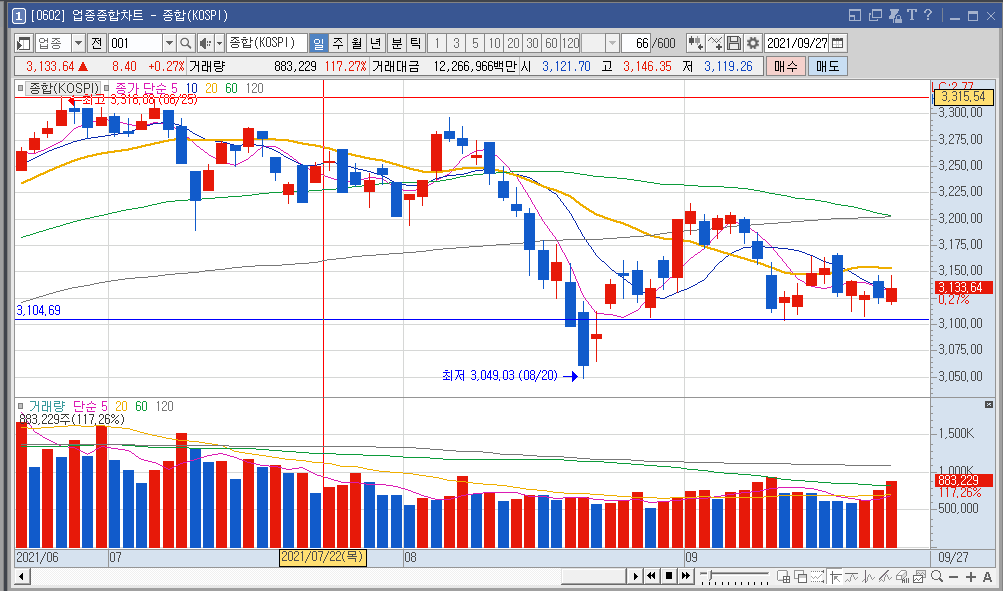The image size is (1003, 591).
Task: Click the 001 code input field
Action: pyautogui.click(x=135, y=43)
